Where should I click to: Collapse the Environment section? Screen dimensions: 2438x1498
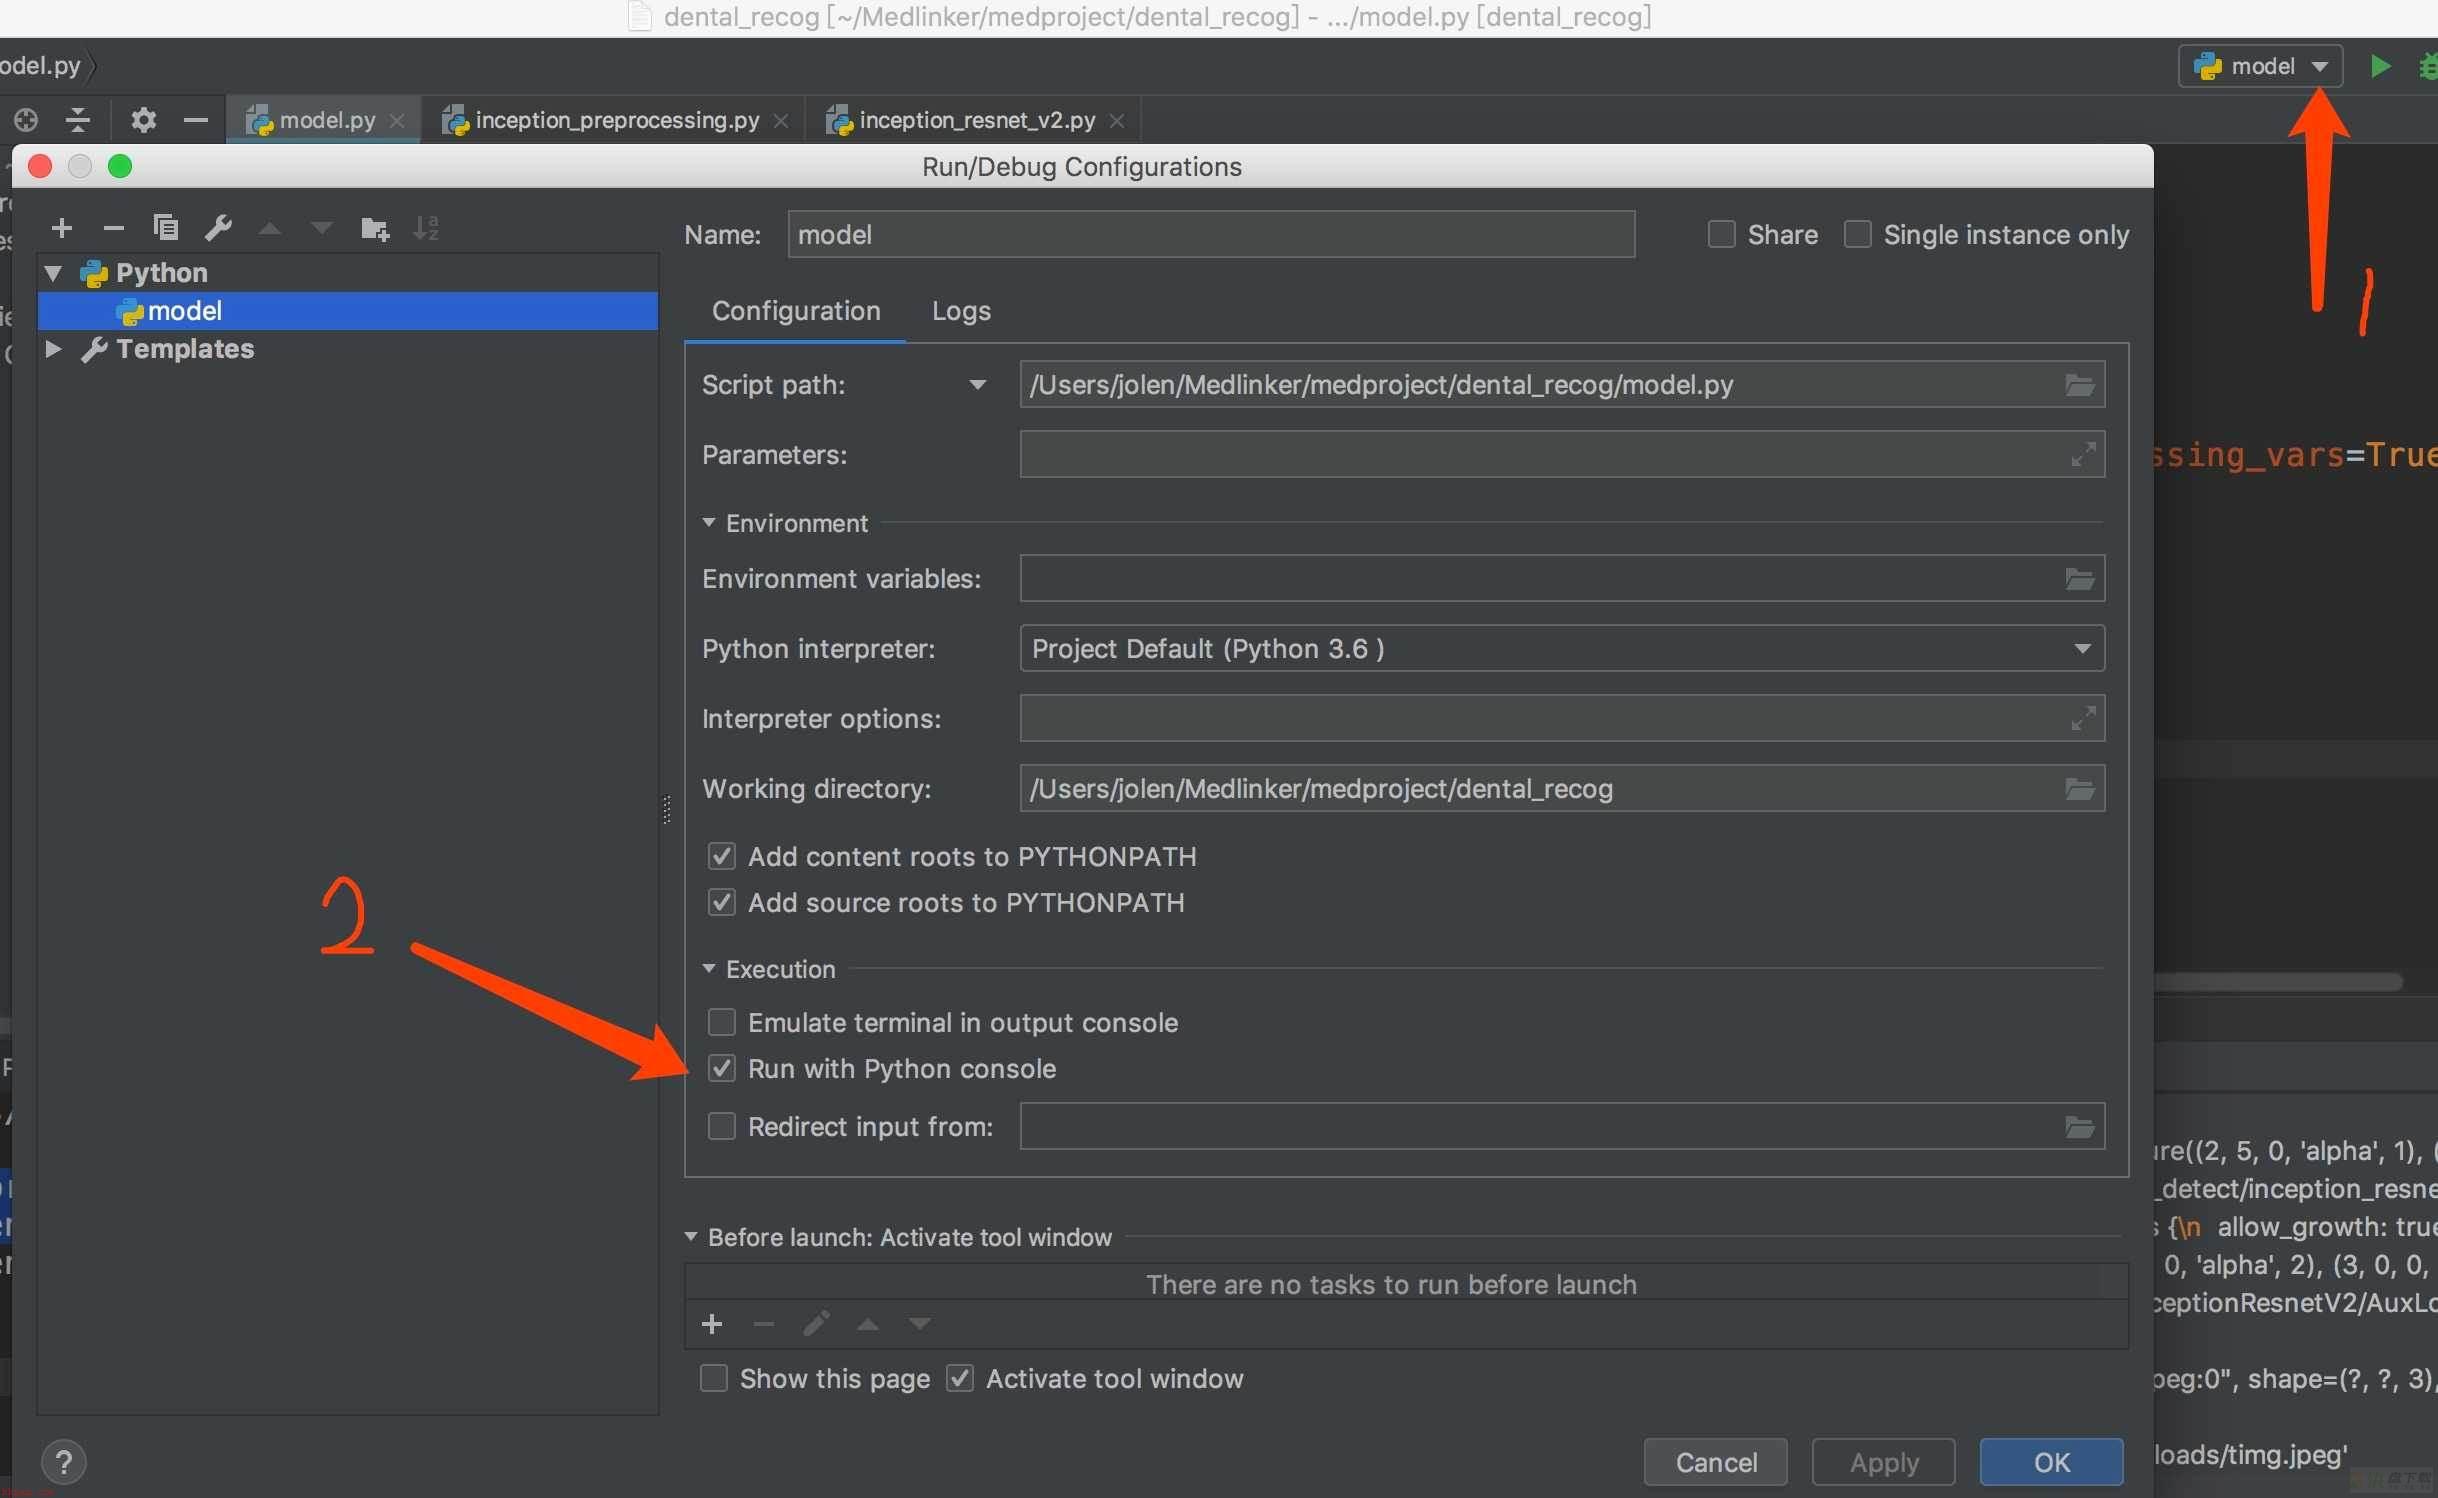coord(708,523)
